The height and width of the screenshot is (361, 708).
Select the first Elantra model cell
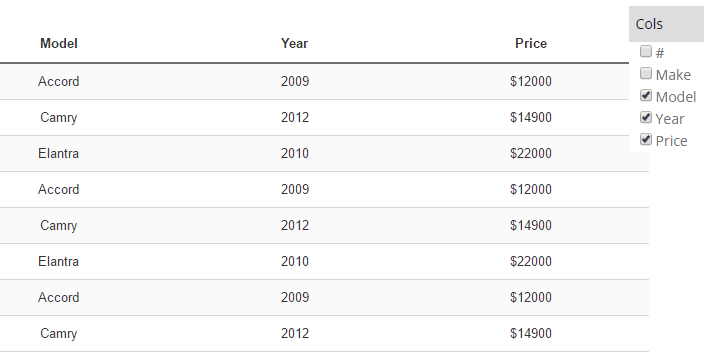point(59,153)
